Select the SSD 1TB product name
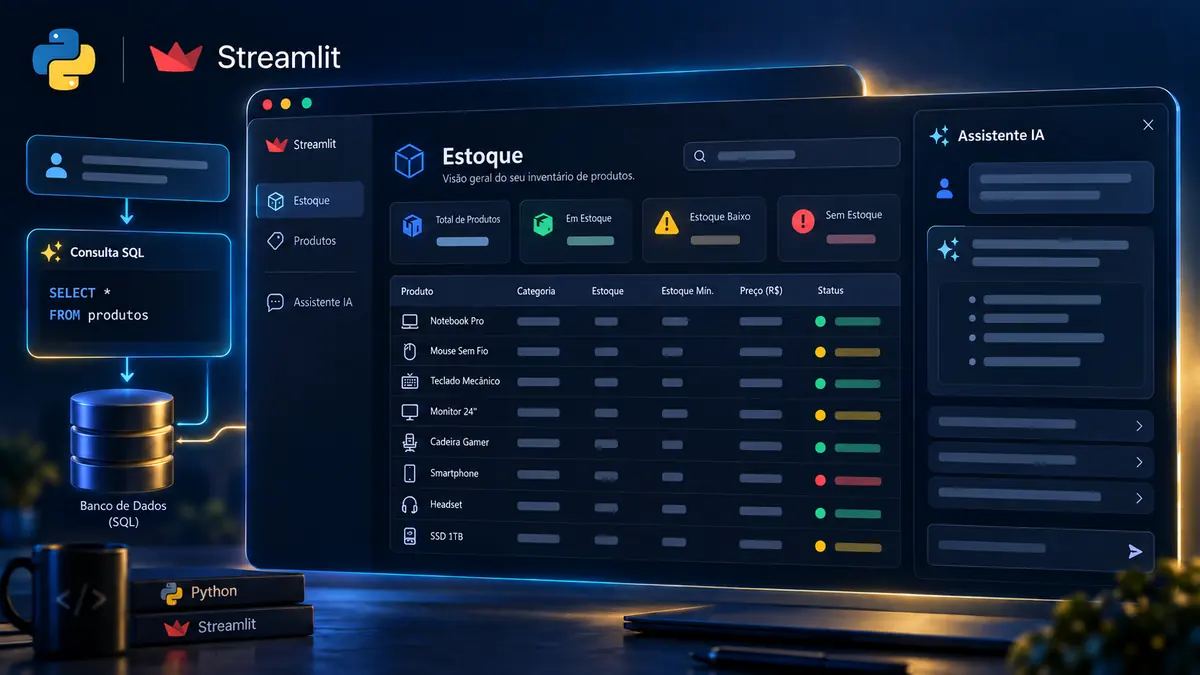 coord(446,537)
